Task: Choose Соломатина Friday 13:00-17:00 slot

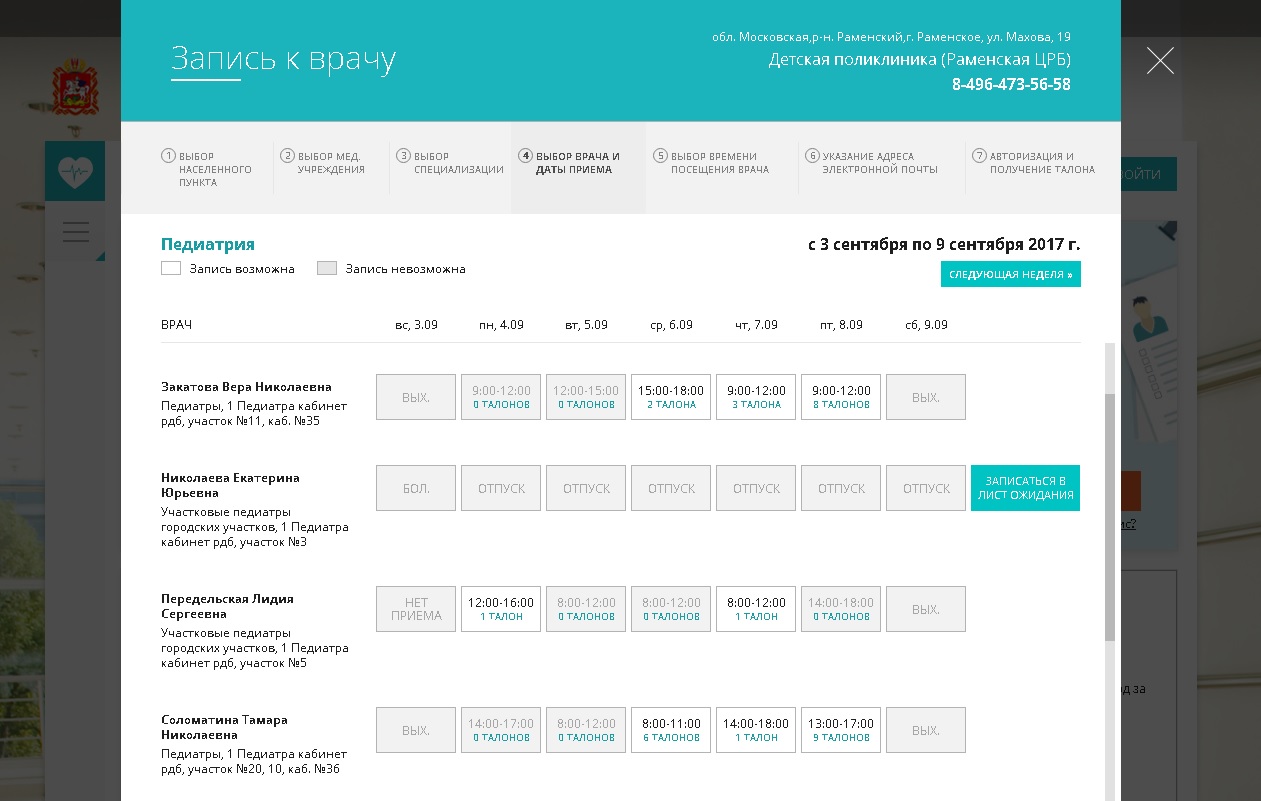Action: click(x=841, y=730)
